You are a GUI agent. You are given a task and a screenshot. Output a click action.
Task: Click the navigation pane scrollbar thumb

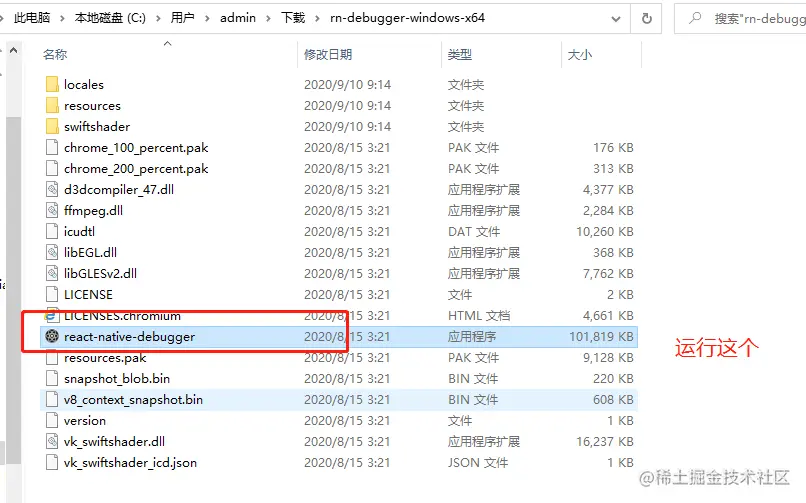(x=13, y=290)
